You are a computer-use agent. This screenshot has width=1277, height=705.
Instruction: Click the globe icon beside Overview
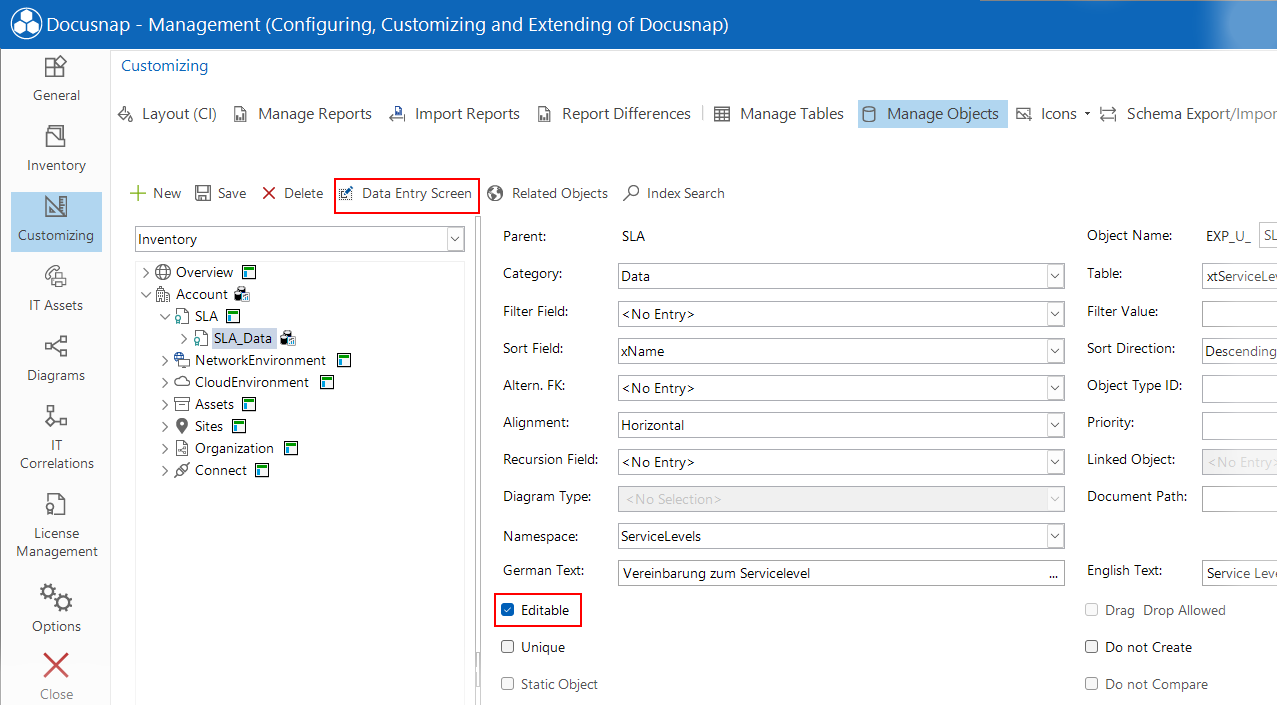coord(163,272)
